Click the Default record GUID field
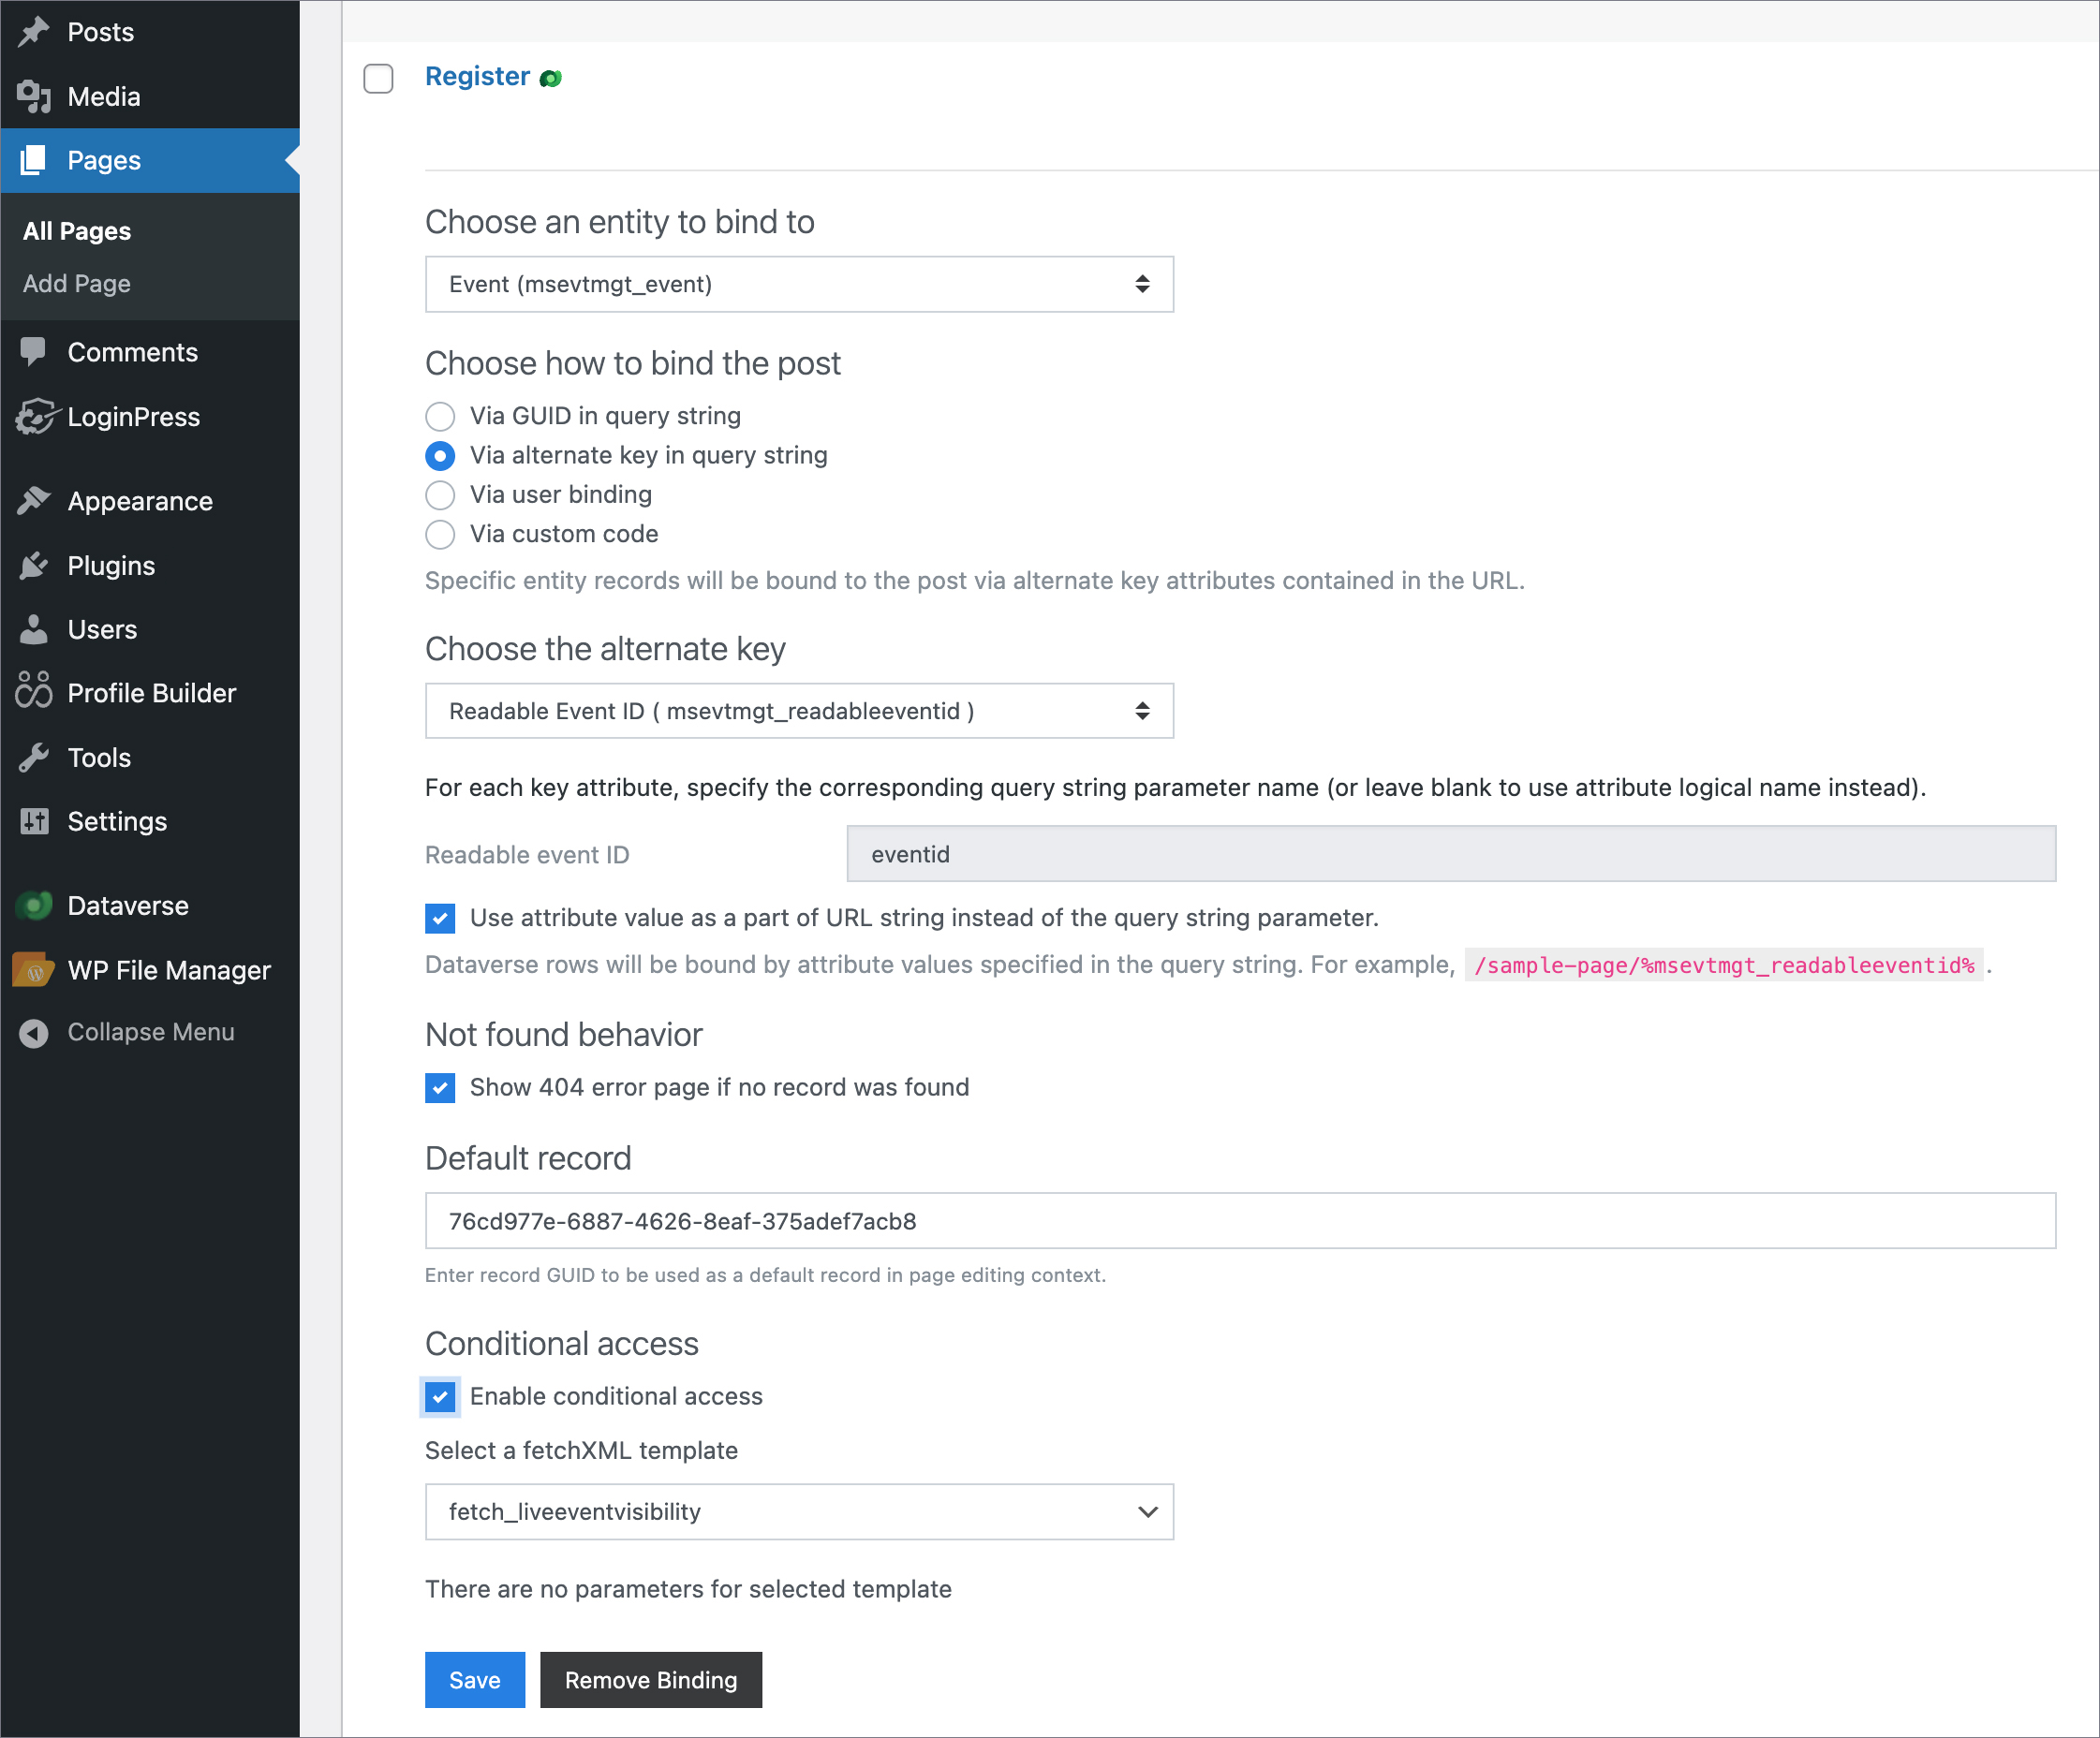The width and height of the screenshot is (2100, 1738). click(x=1240, y=1221)
